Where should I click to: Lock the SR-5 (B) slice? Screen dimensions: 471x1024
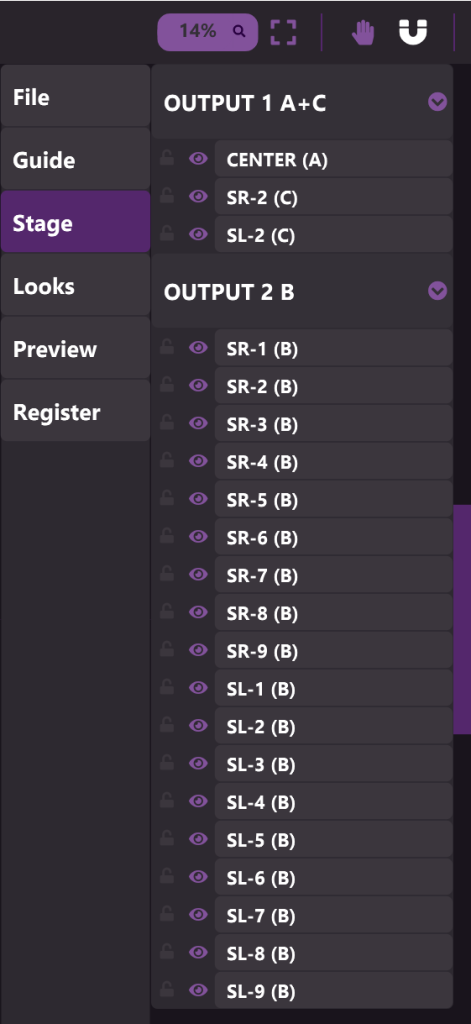[x=167, y=499]
